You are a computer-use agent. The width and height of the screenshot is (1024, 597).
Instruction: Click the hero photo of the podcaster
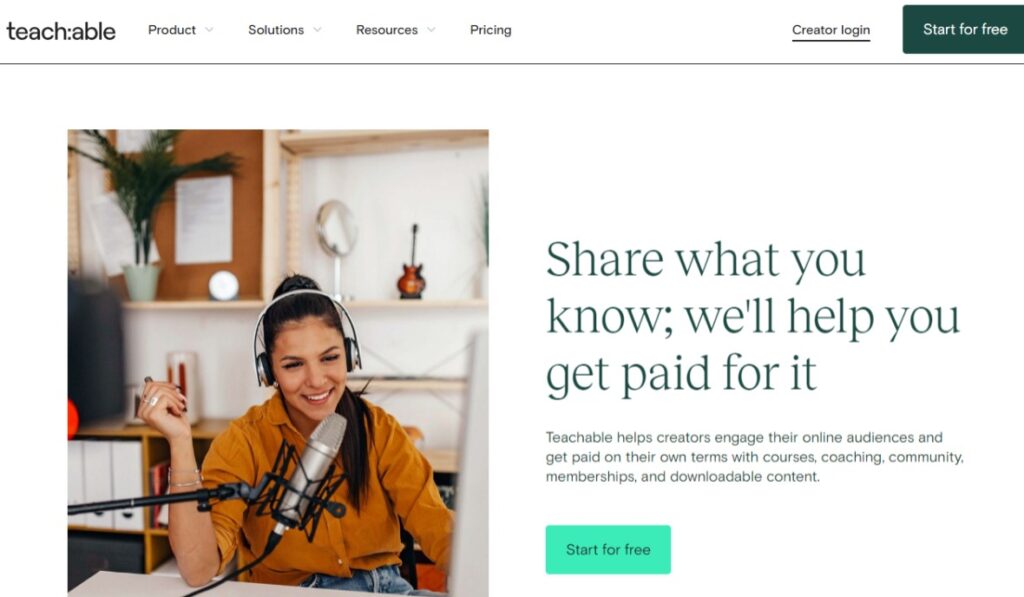point(278,363)
